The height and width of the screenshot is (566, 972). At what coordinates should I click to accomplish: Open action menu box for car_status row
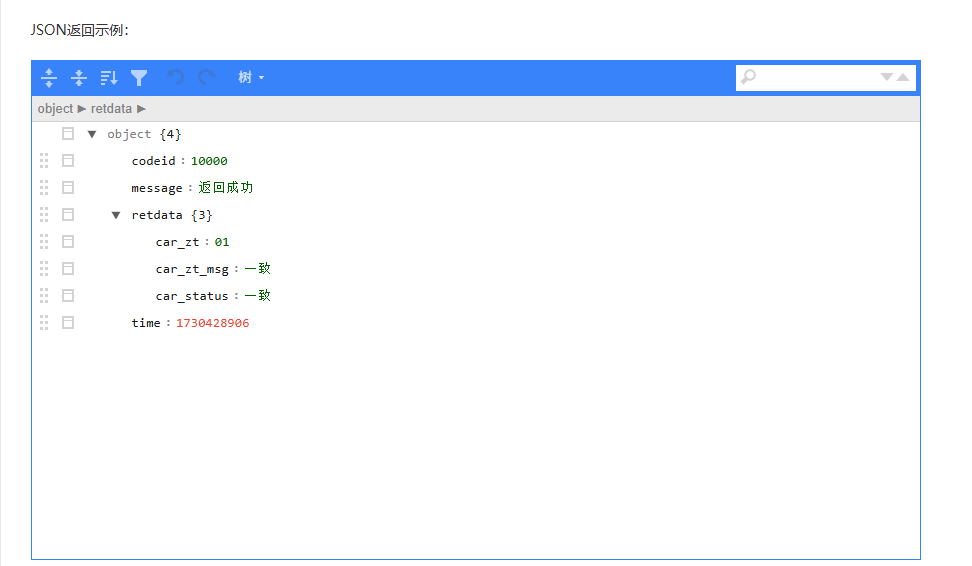(68, 296)
